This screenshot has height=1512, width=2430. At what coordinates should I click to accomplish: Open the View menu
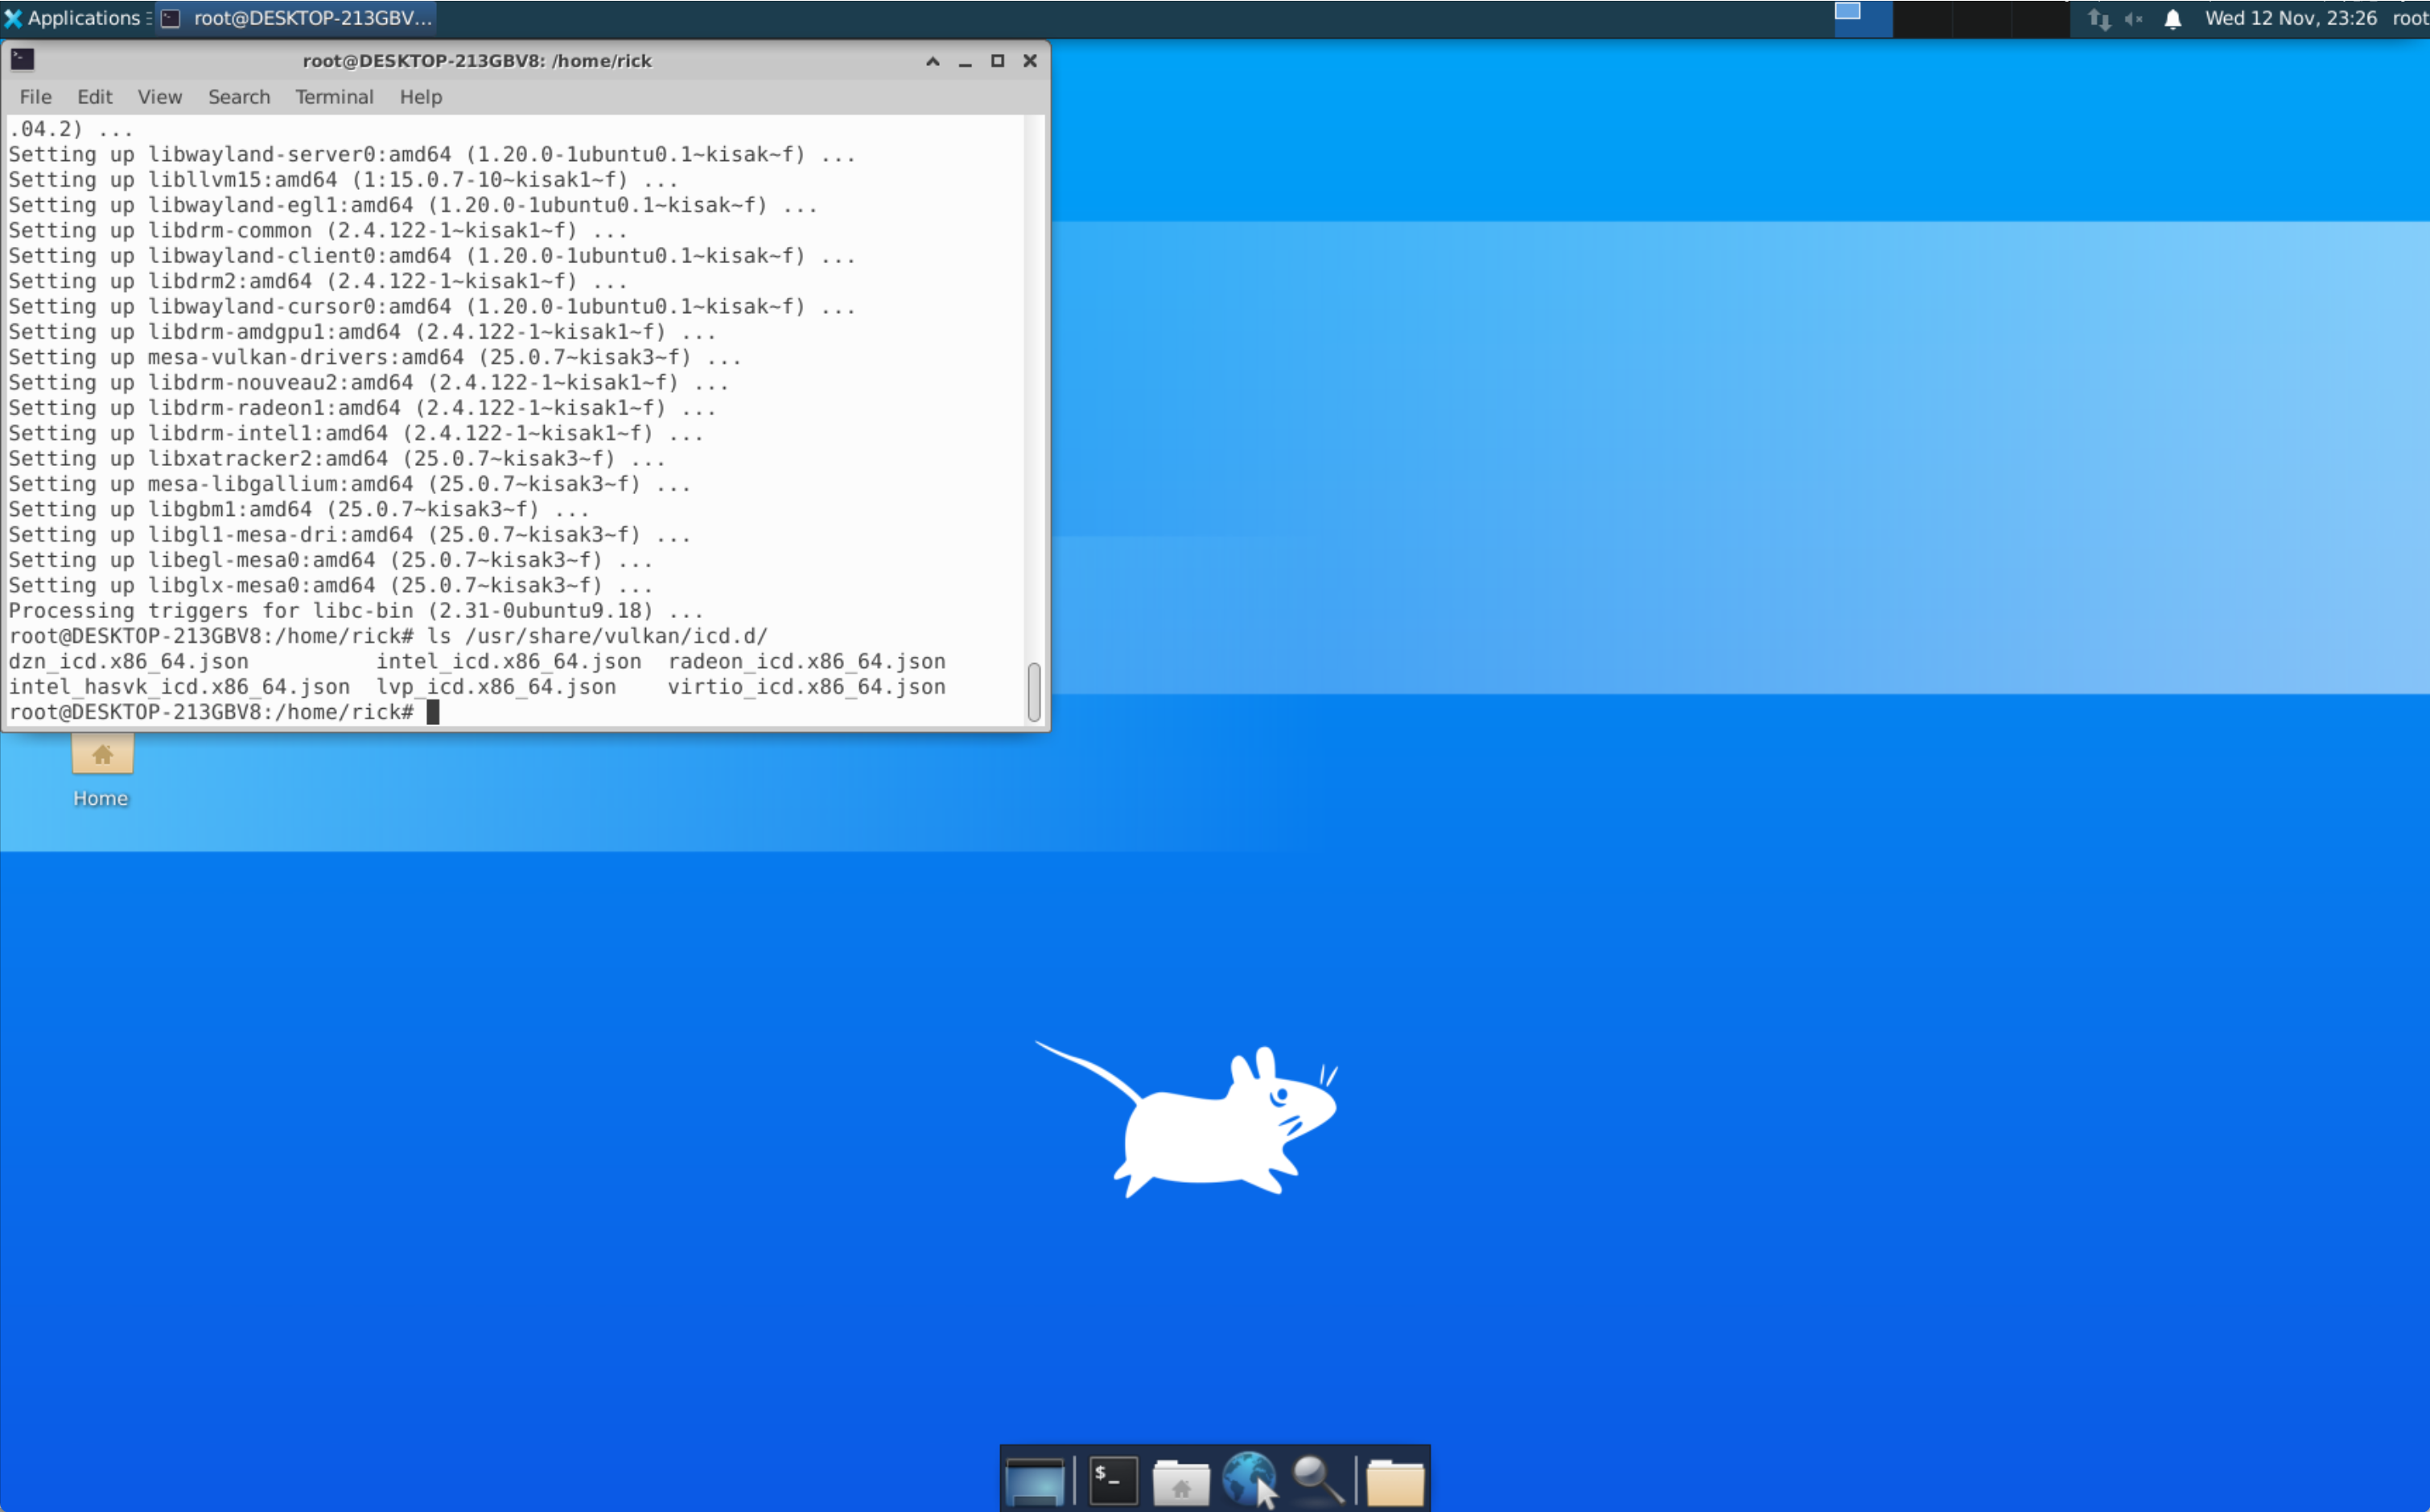pyautogui.click(x=159, y=97)
